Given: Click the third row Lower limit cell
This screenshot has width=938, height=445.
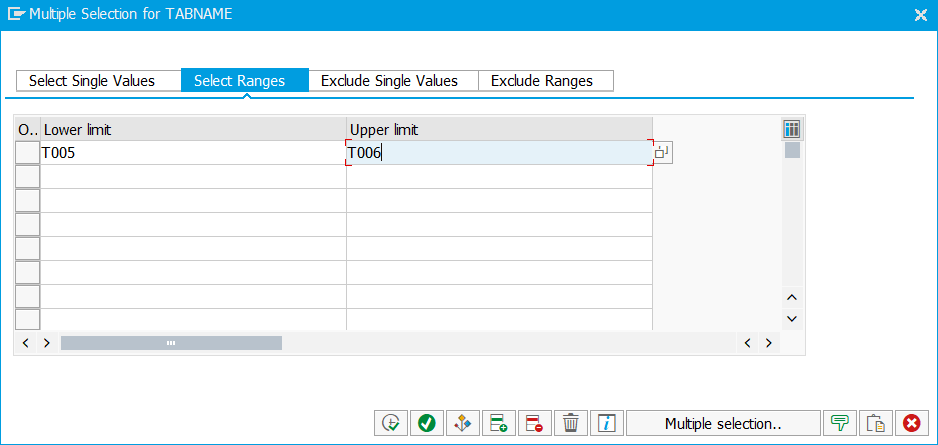Looking at the screenshot, I should (193, 201).
